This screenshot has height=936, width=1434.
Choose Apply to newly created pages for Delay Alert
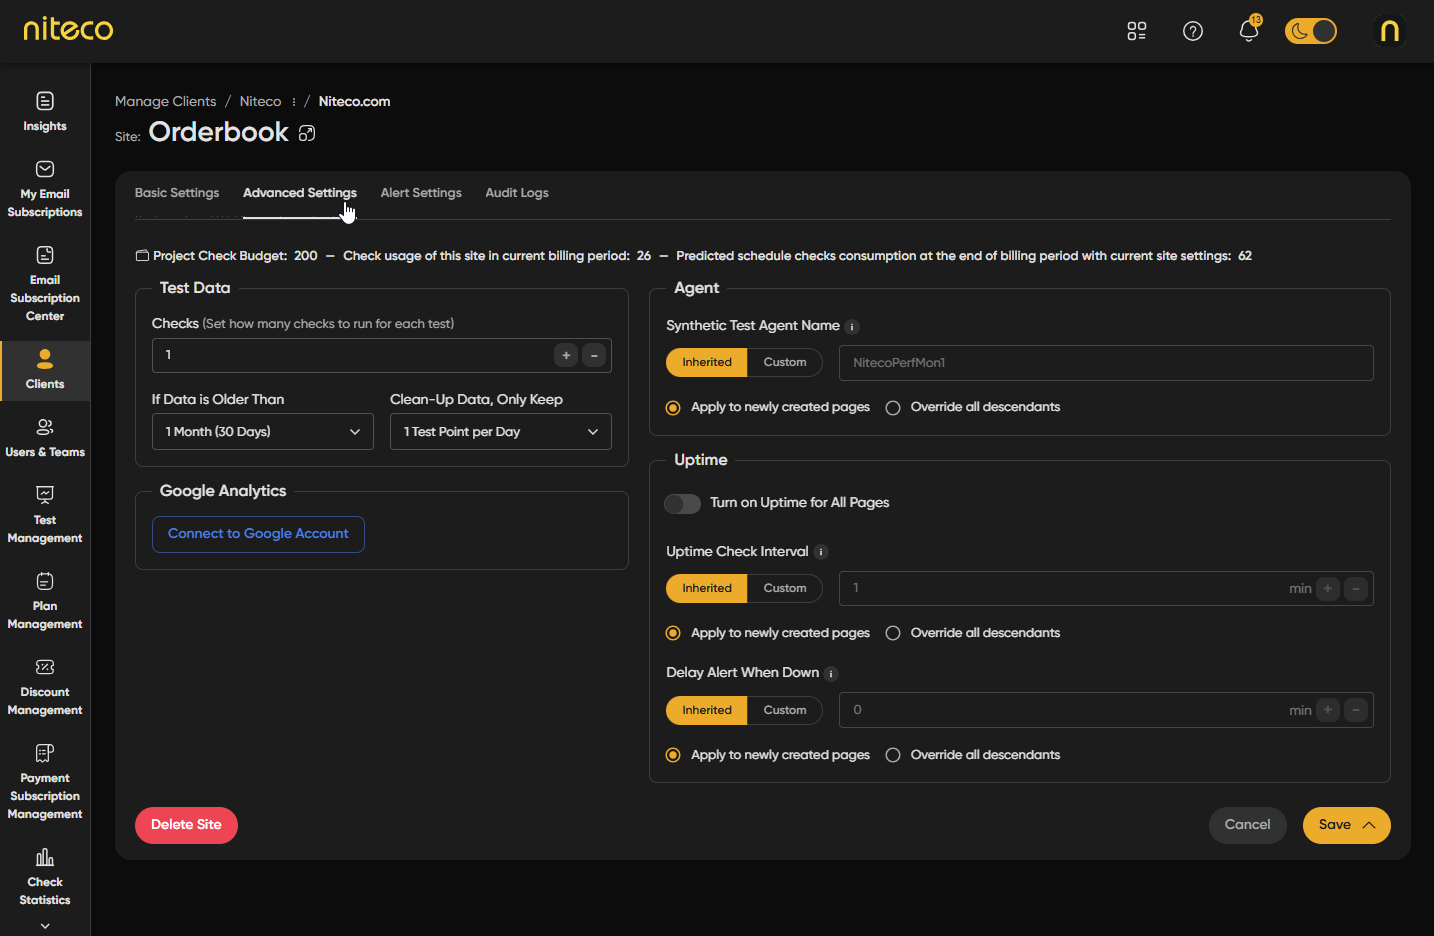tap(673, 756)
